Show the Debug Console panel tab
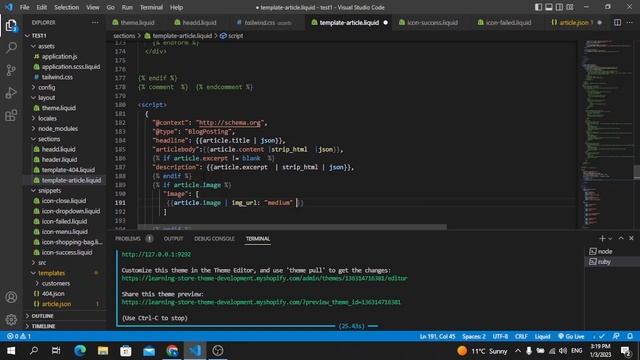 214,238
